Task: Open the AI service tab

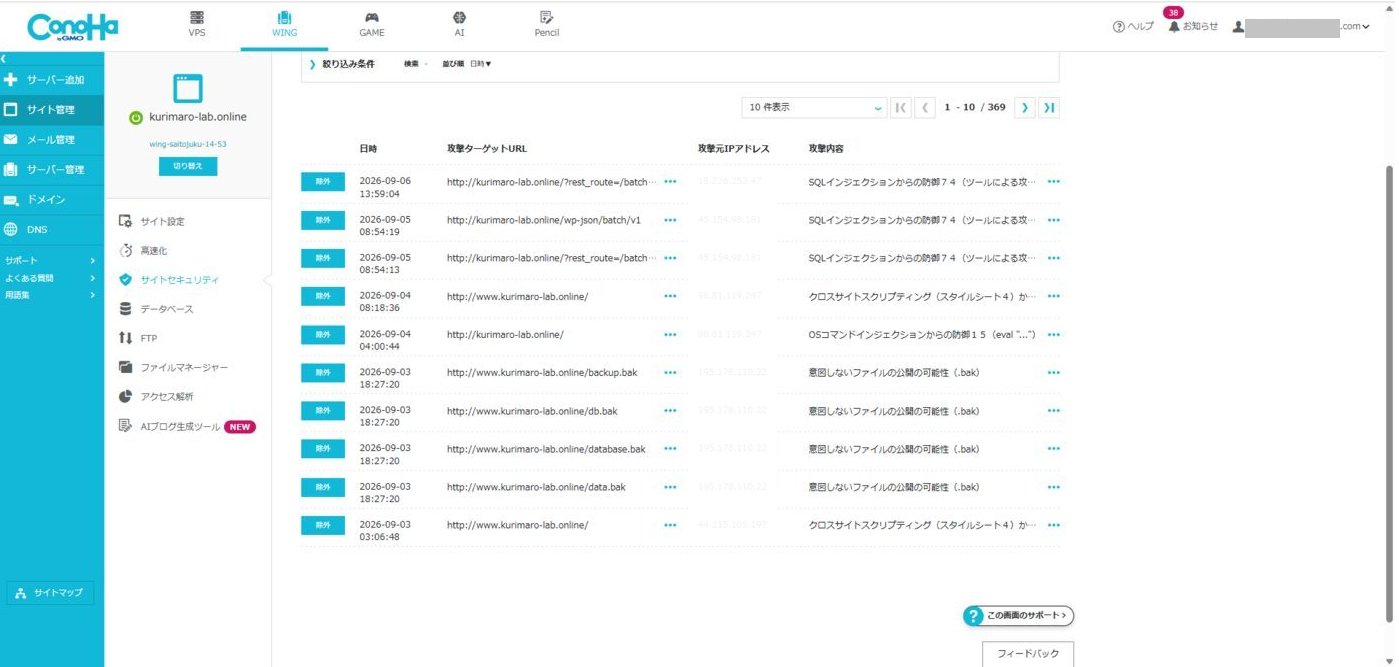Action: (x=459, y=24)
